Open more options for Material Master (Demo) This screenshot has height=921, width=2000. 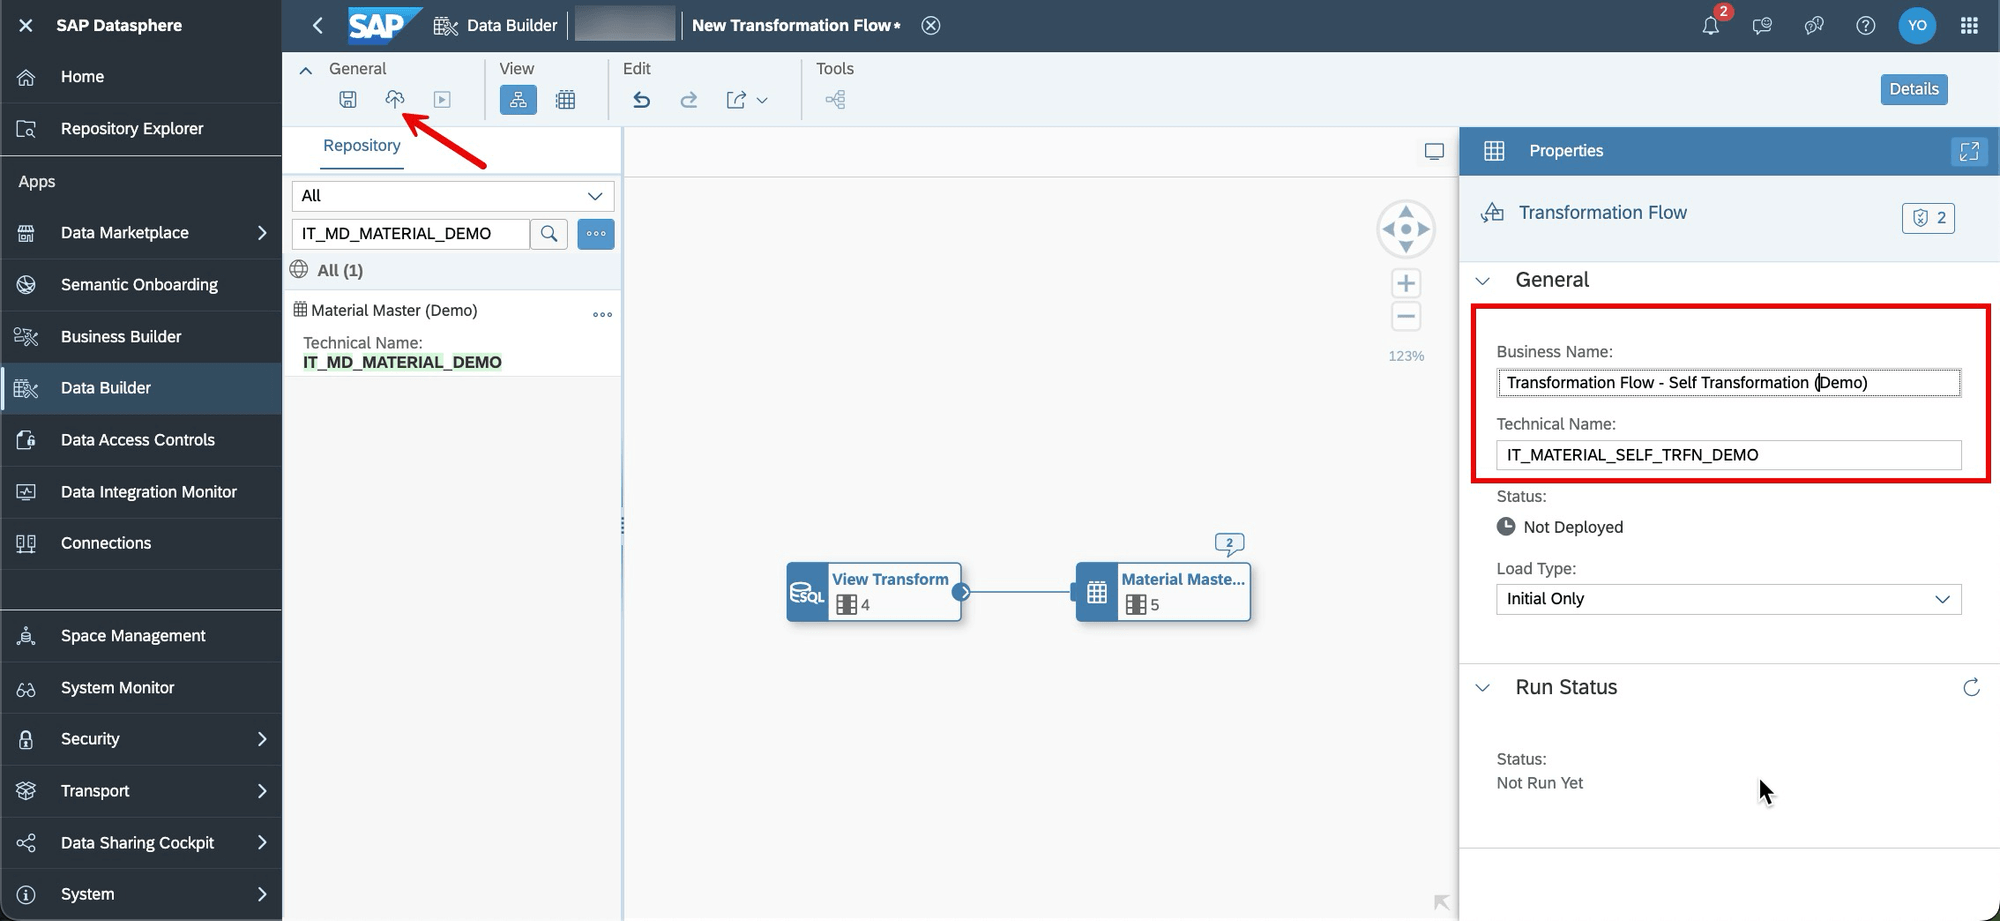tap(602, 314)
